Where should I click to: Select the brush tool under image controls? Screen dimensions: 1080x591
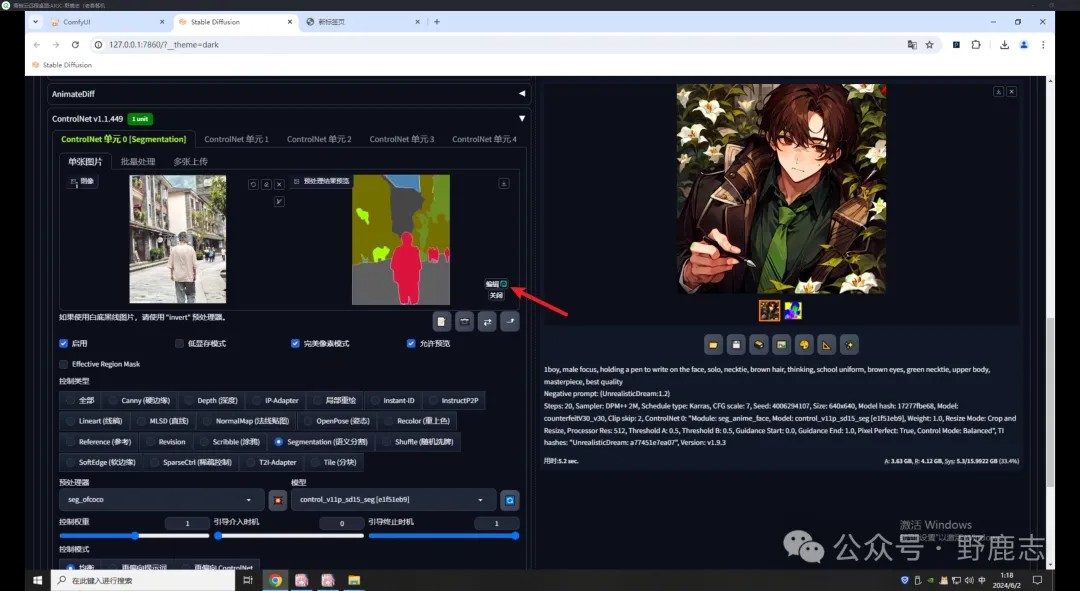279,201
